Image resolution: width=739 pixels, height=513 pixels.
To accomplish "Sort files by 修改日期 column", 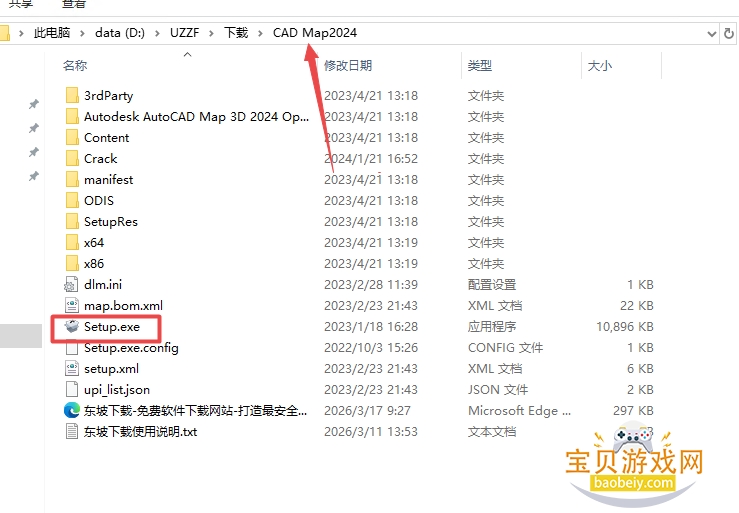I will pos(348,66).
